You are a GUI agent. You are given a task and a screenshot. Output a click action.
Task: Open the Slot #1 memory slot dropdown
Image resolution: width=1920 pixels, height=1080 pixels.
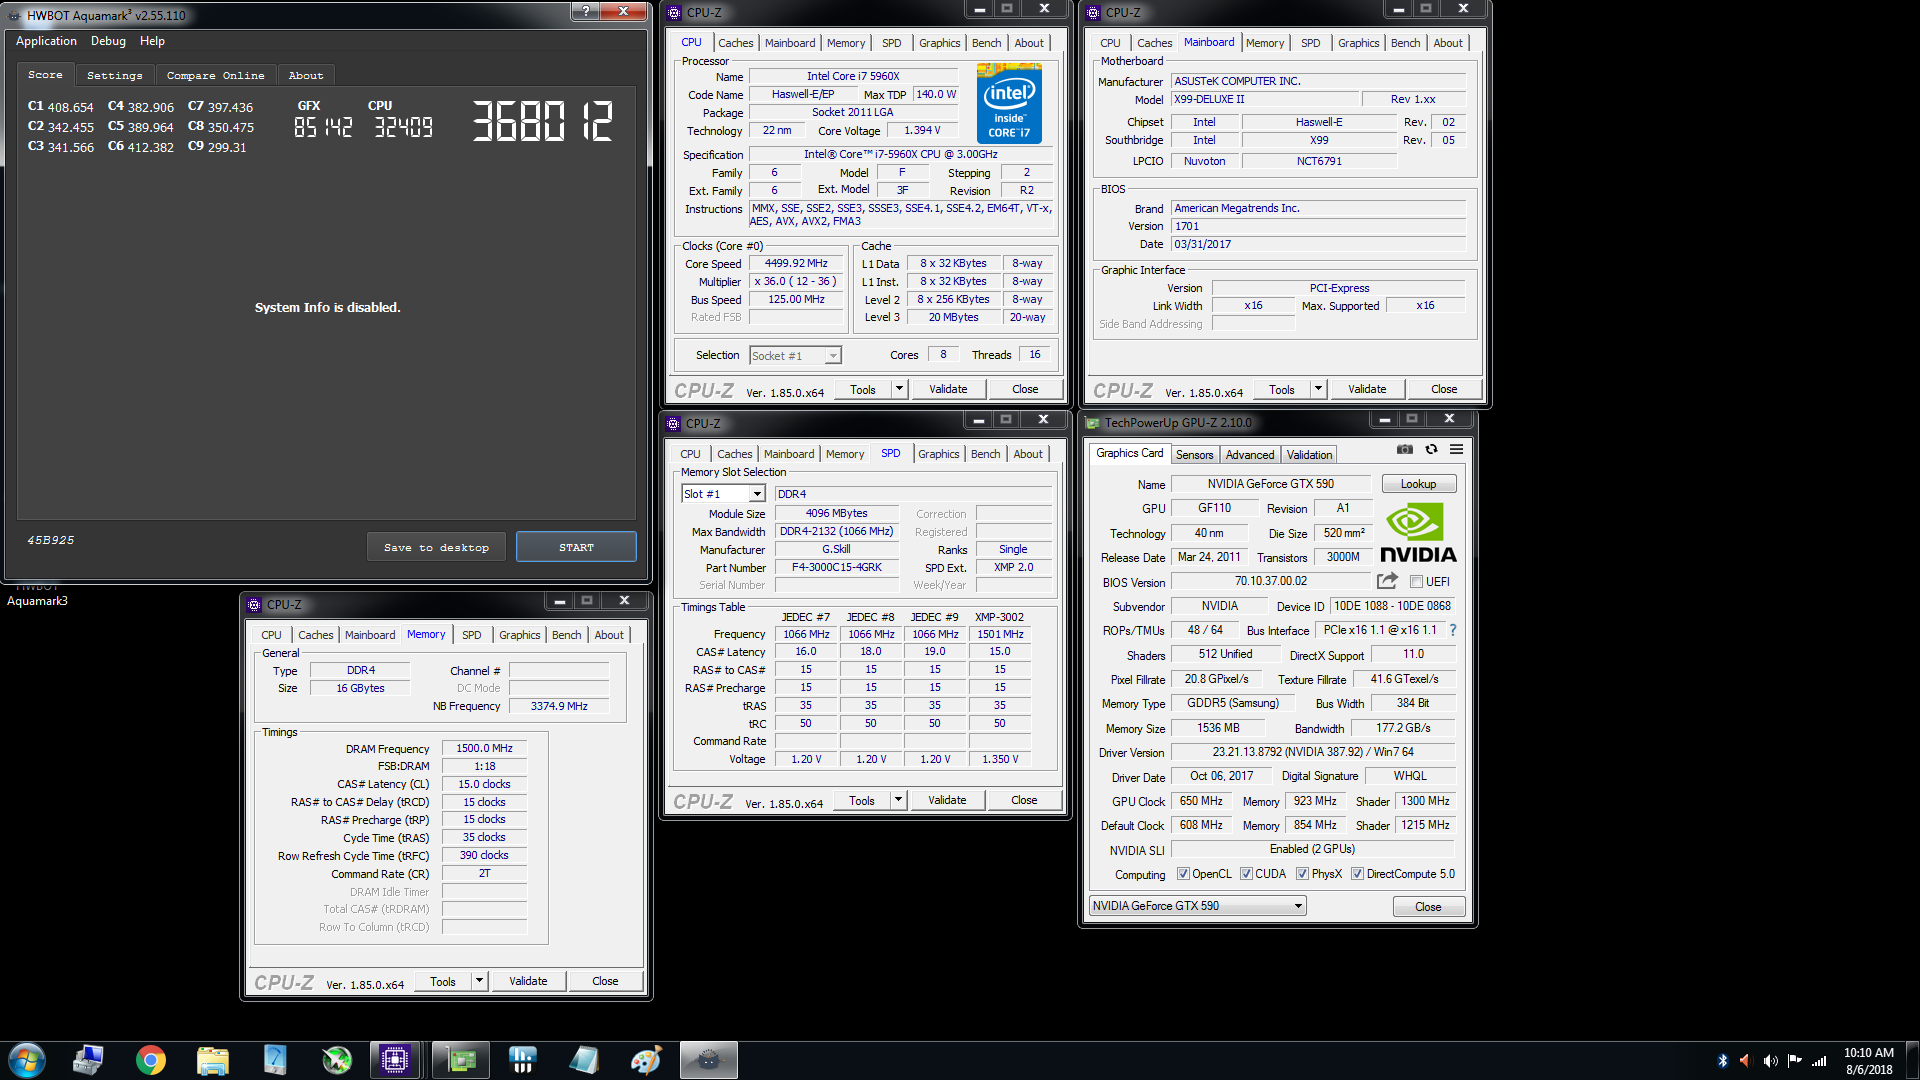(x=723, y=494)
